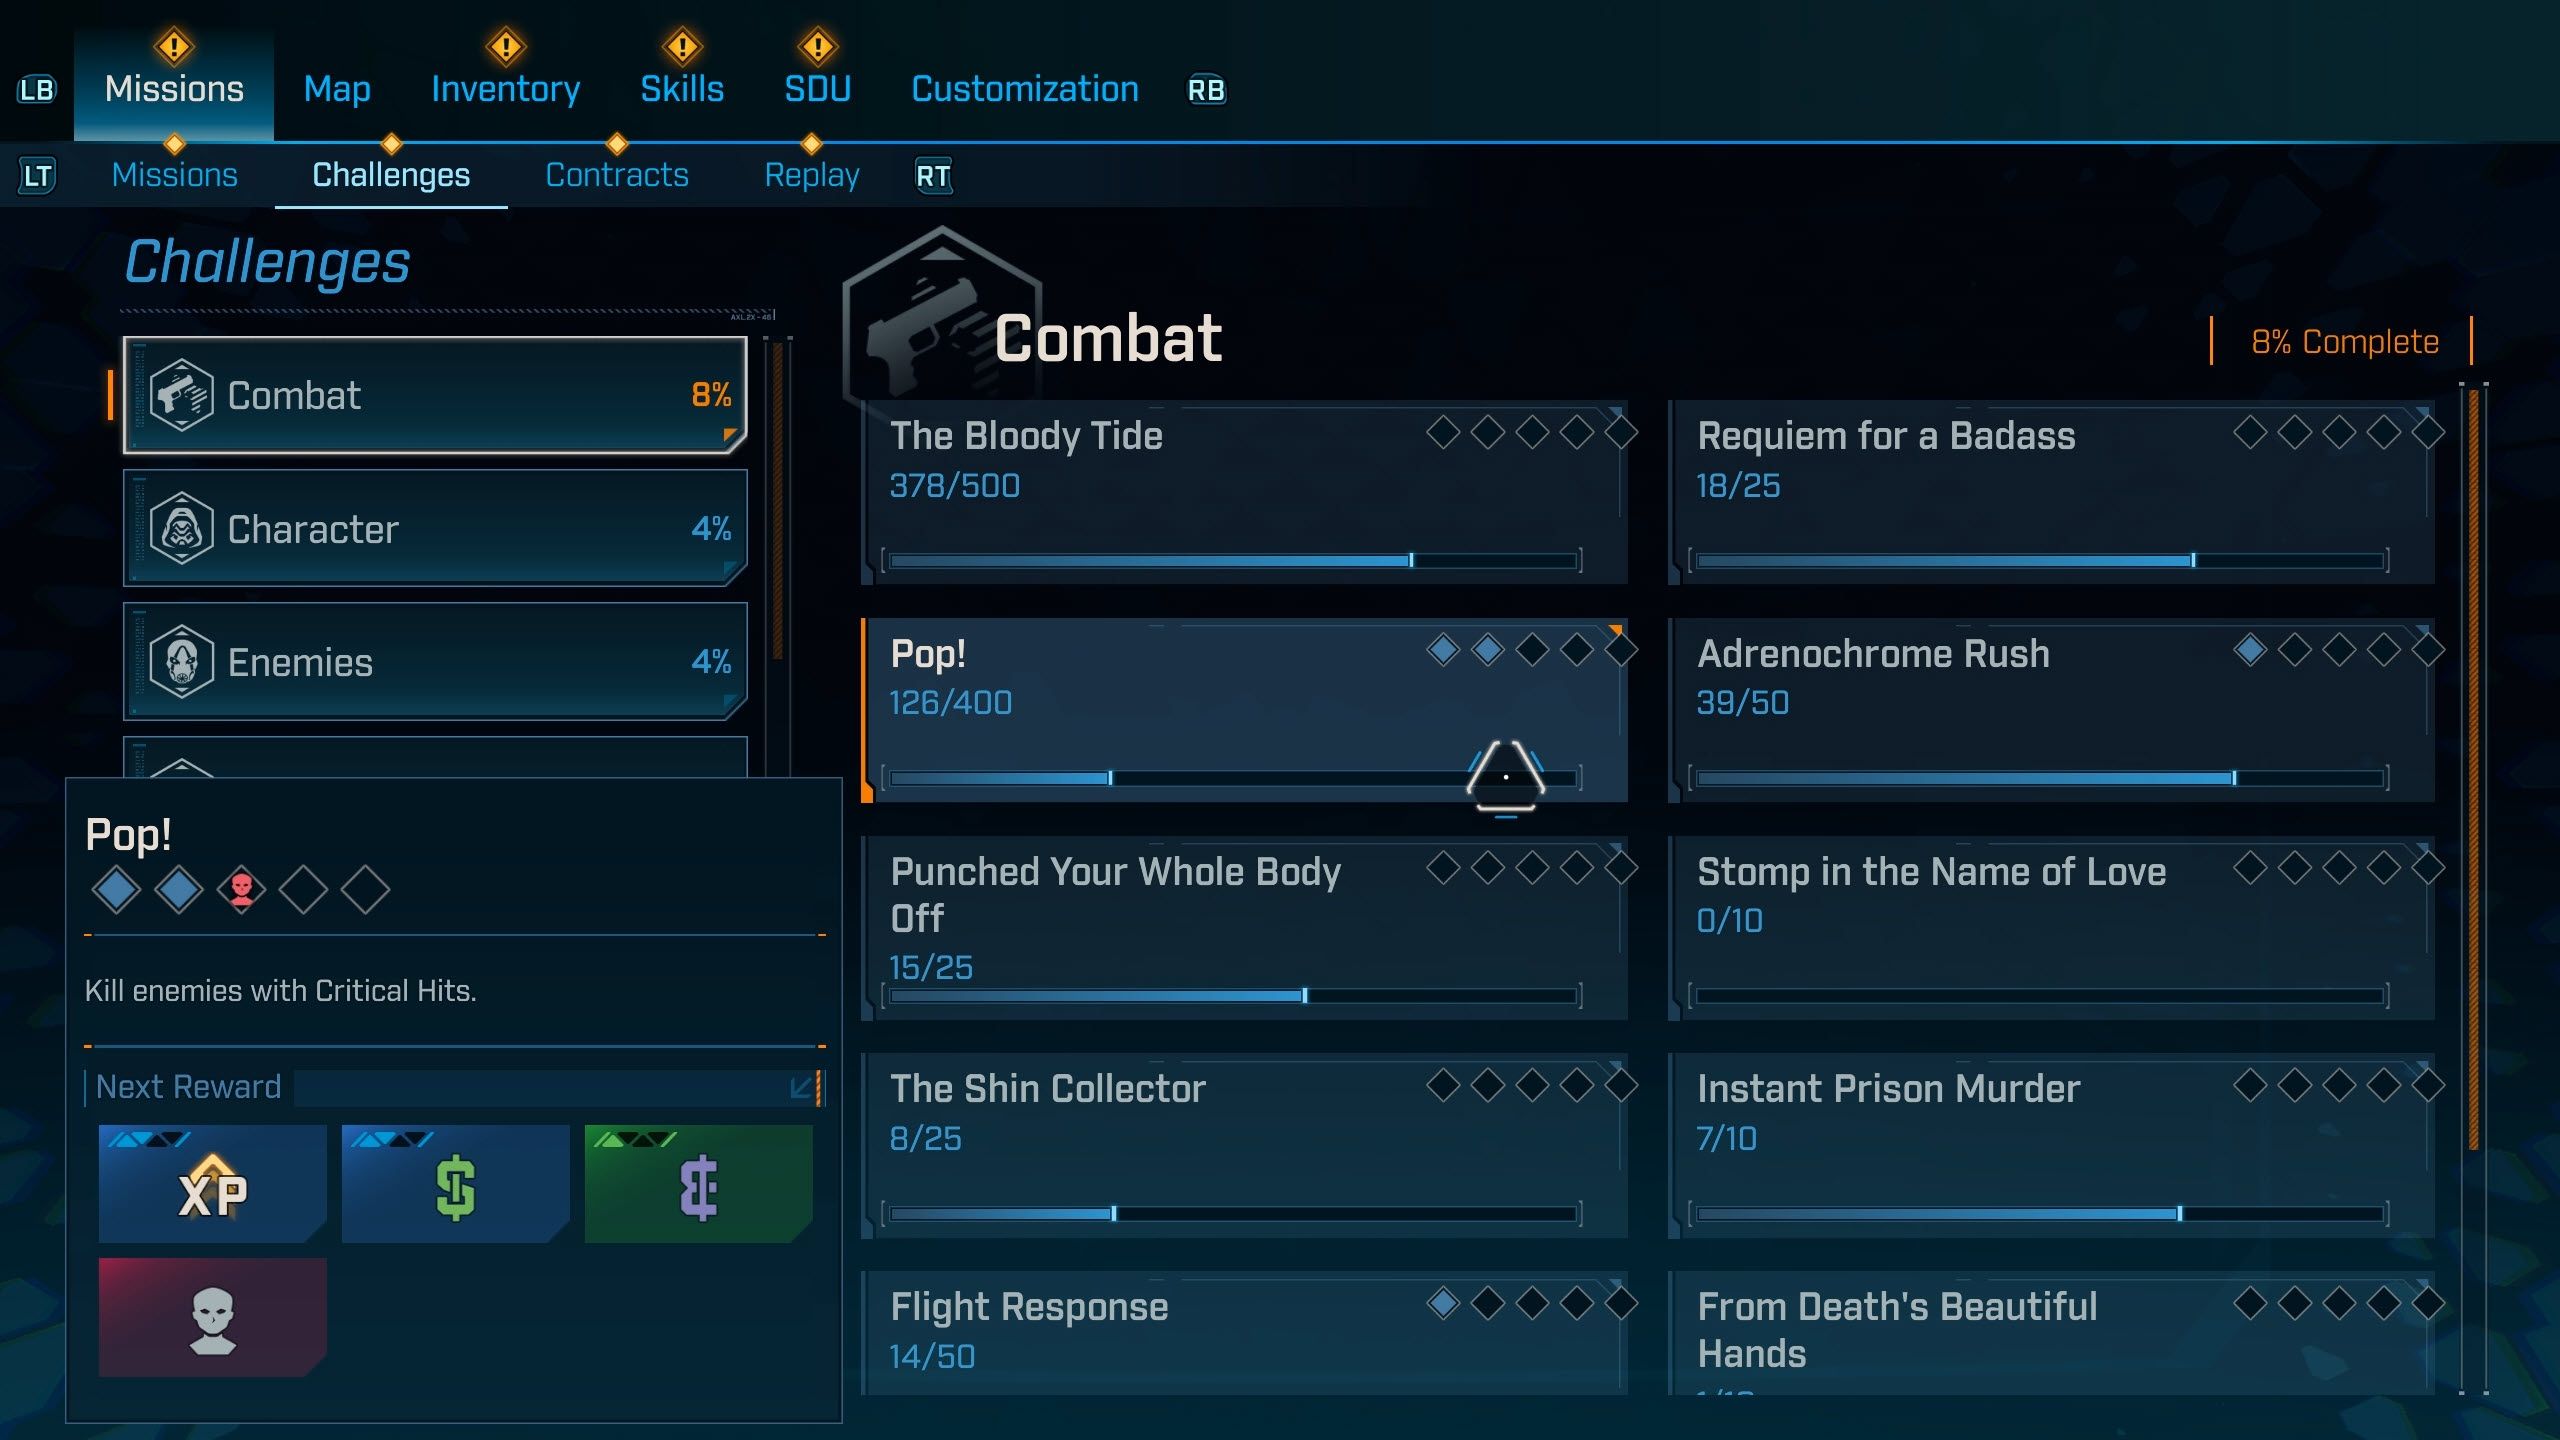Screen dimensions: 2560x1440
Task: Click the red skull tier marker
Action: pos(241,889)
